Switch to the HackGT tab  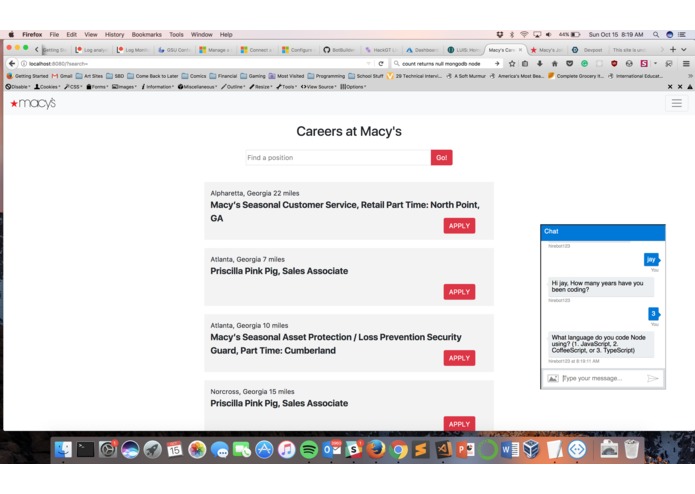tap(381, 50)
